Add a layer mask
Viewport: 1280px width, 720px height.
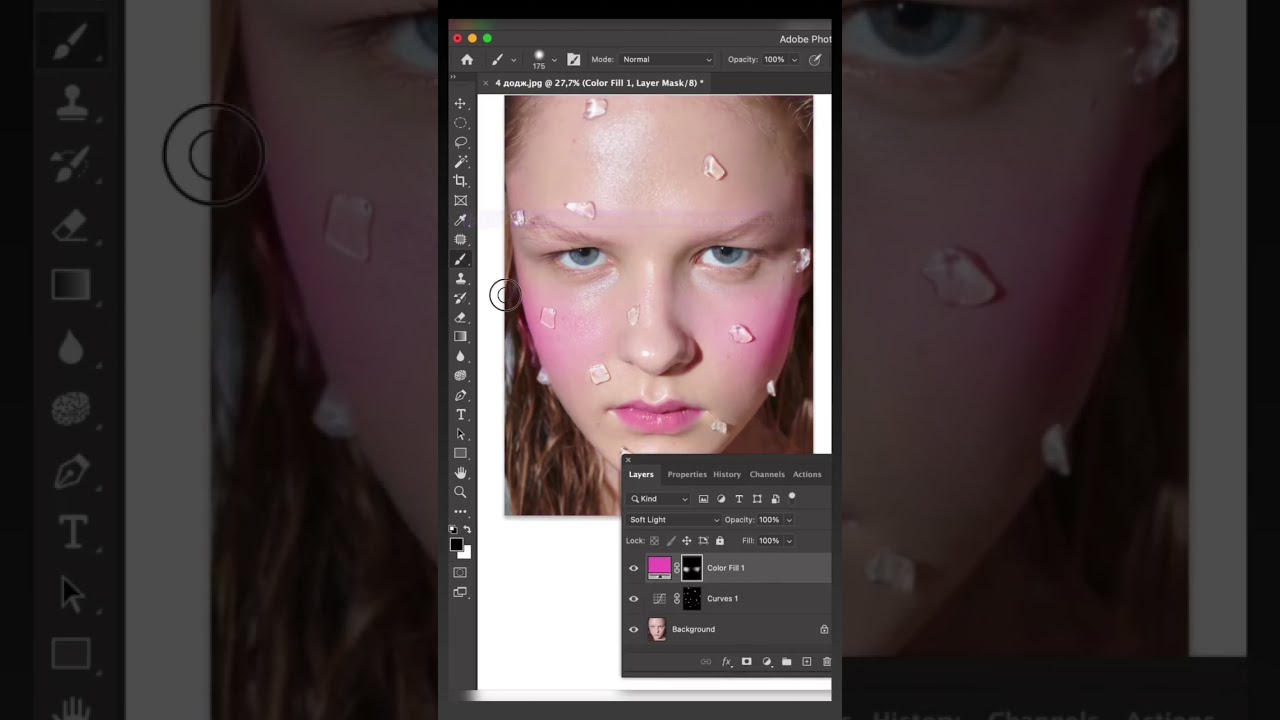point(746,662)
